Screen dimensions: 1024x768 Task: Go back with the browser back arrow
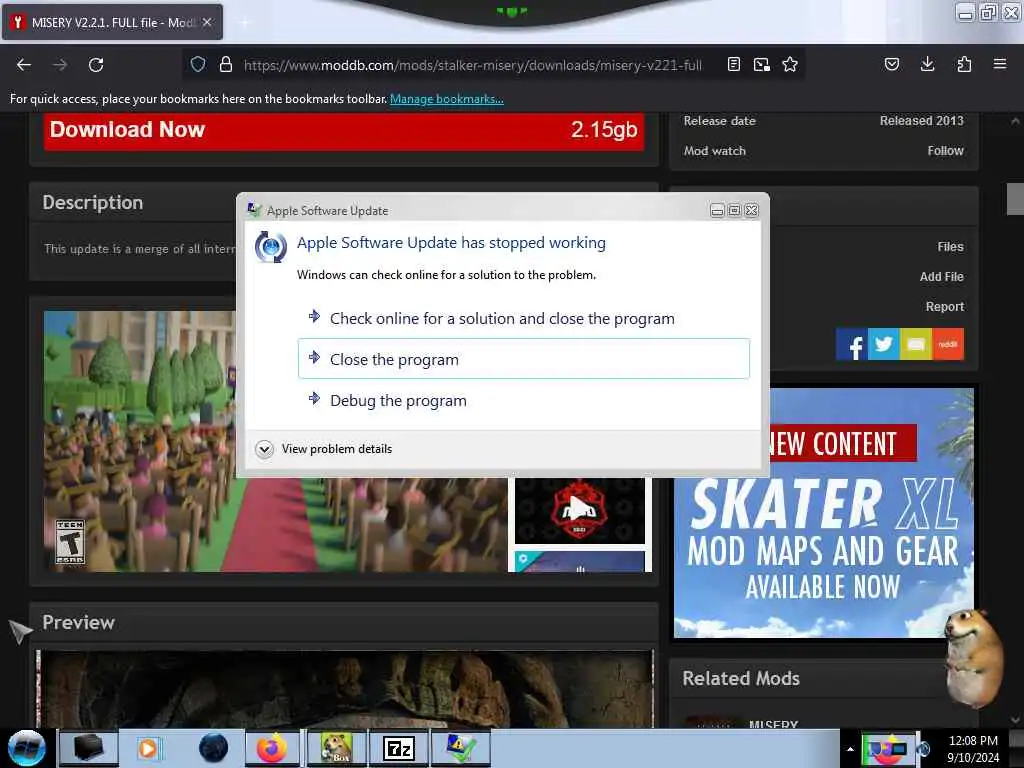pyautogui.click(x=24, y=65)
